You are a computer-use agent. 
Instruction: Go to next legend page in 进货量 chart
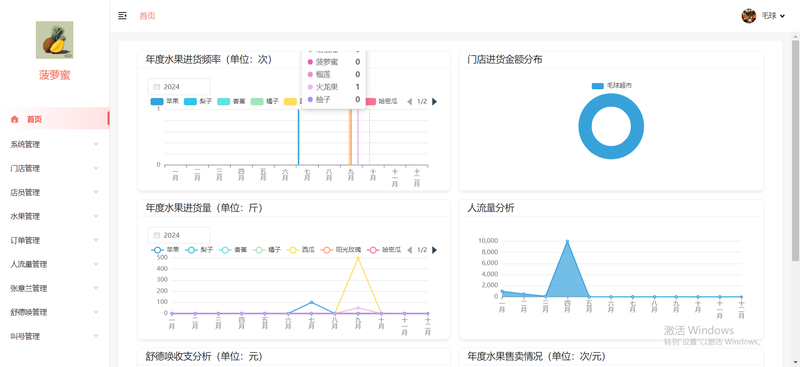tap(434, 250)
